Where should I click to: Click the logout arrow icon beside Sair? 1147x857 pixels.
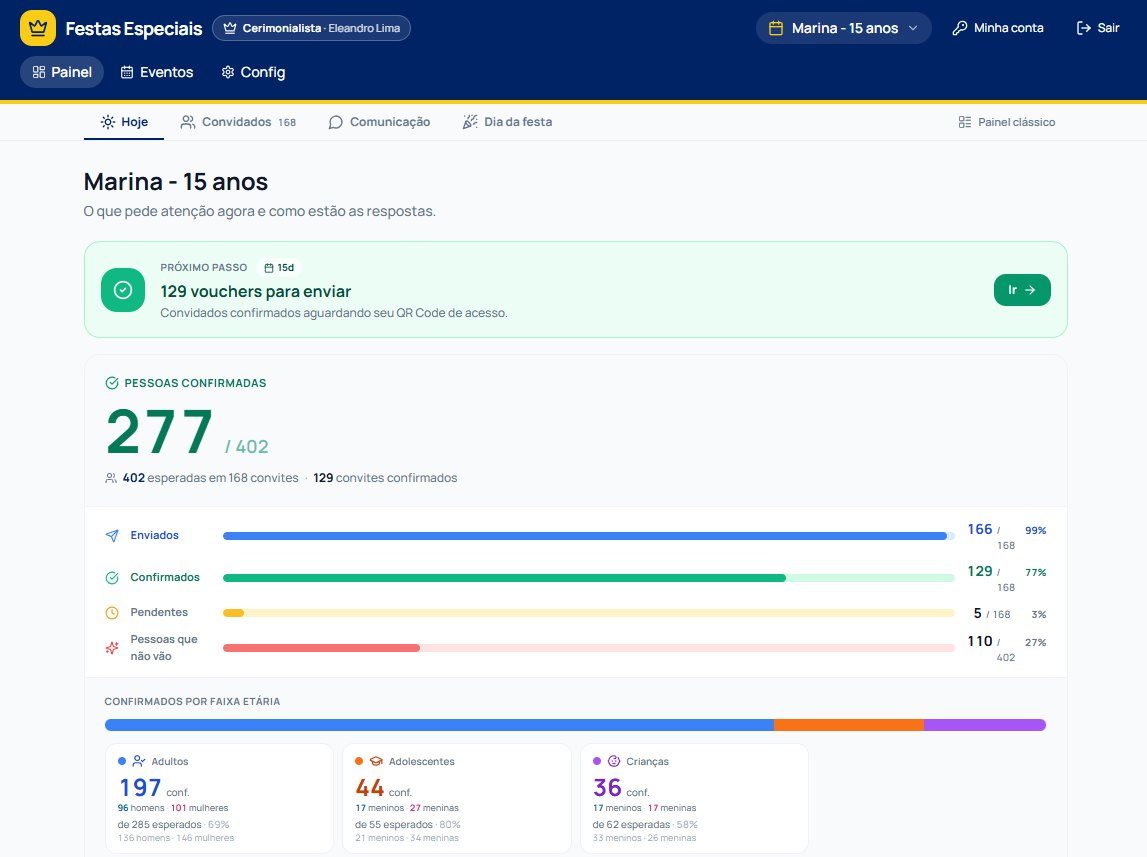pos(1083,29)
